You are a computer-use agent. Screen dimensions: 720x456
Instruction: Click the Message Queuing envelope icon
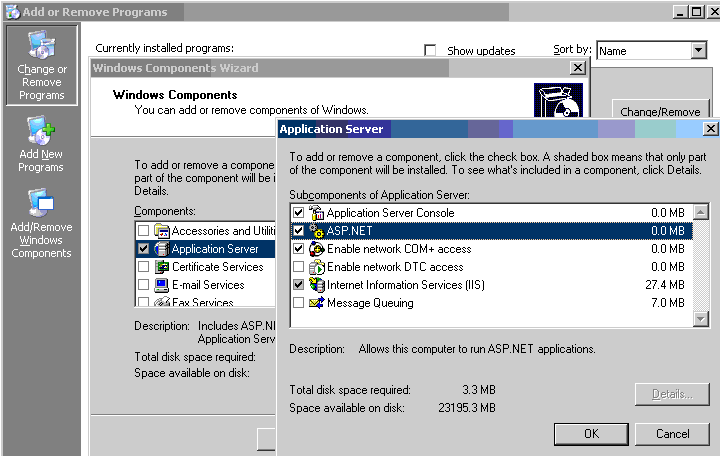(x=316, y=303)
